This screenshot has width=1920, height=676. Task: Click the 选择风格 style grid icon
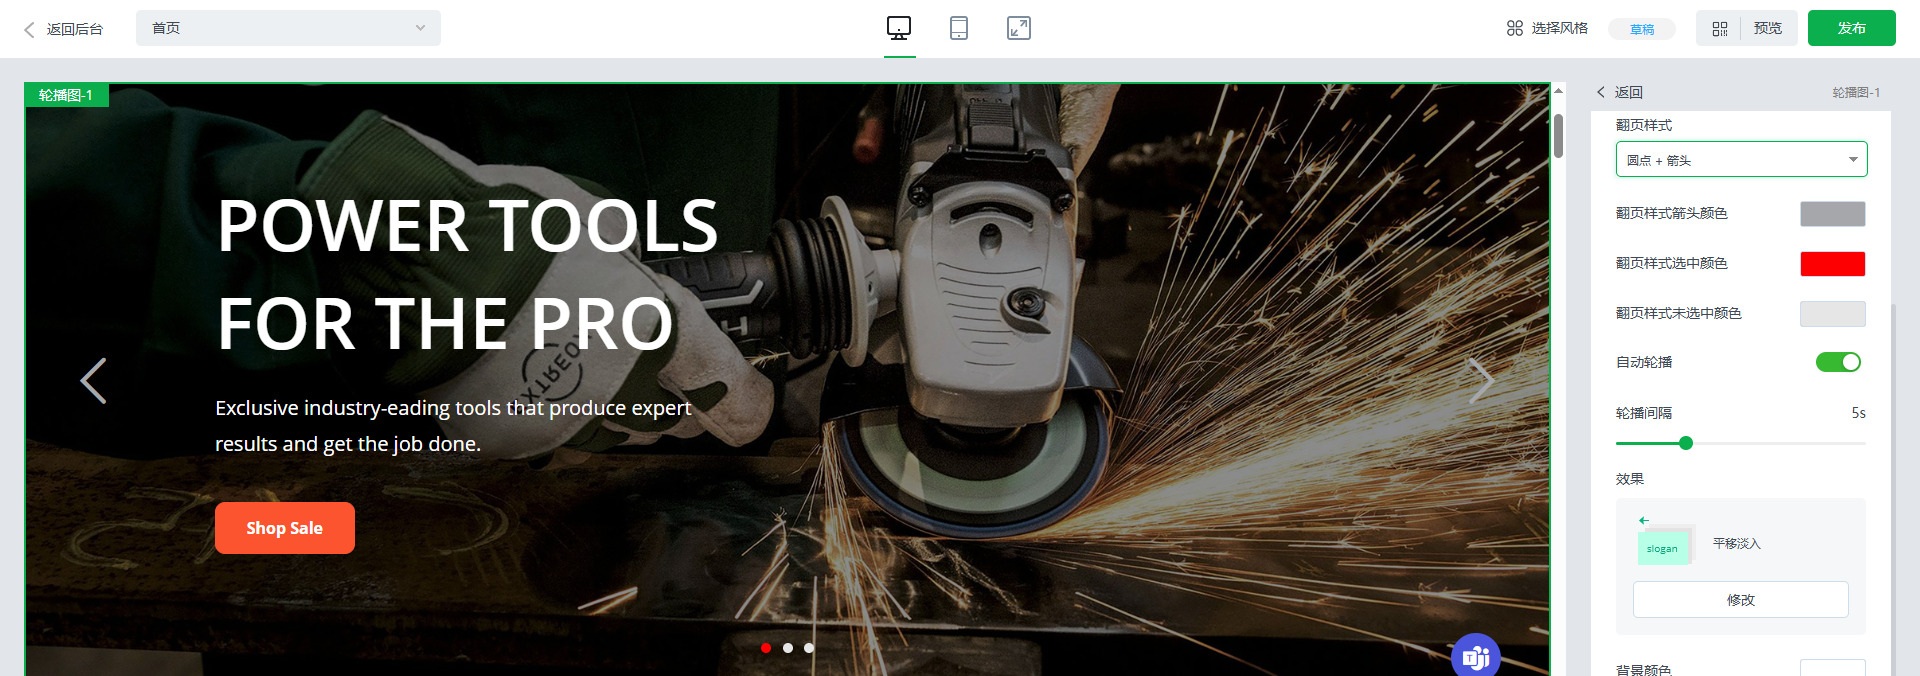coord(1515,28)
